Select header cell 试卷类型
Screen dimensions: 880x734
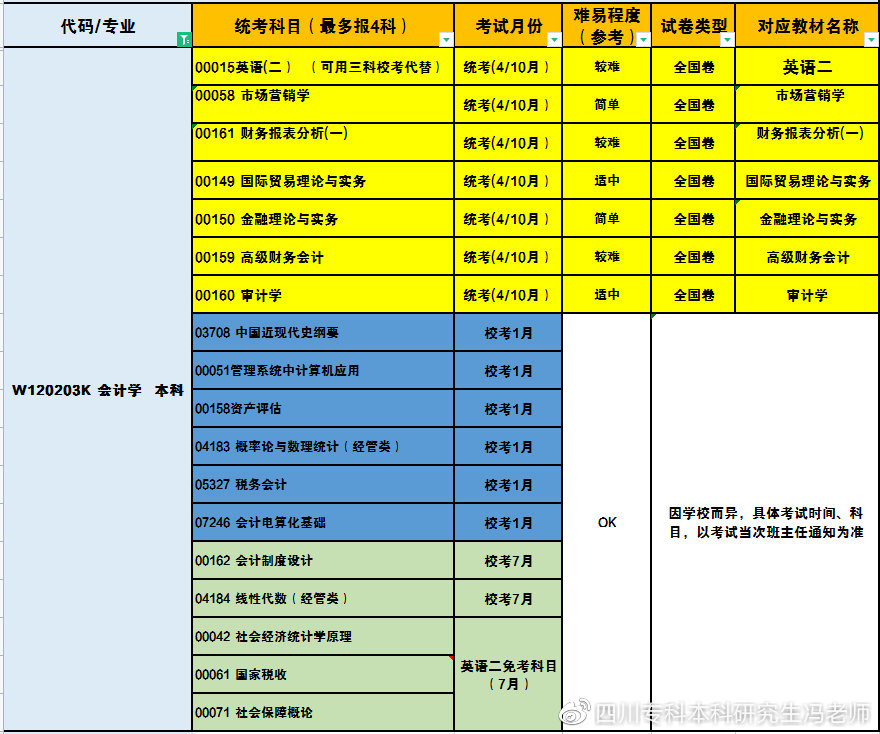pyautogui.click(x=693, y=25)
